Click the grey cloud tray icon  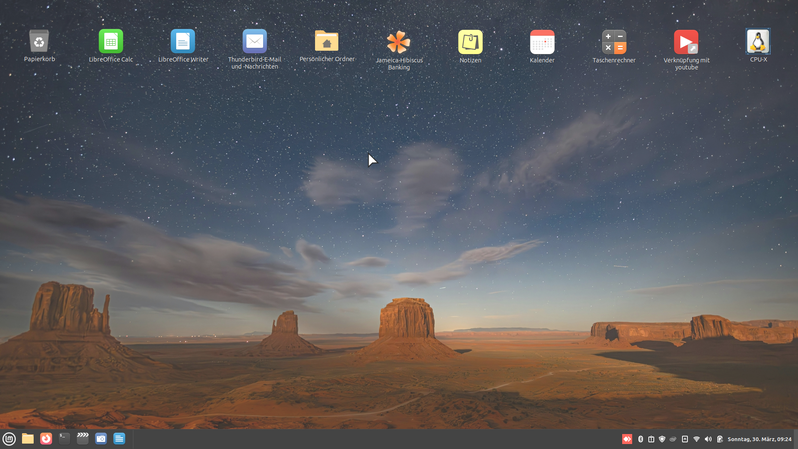[673, 439]
